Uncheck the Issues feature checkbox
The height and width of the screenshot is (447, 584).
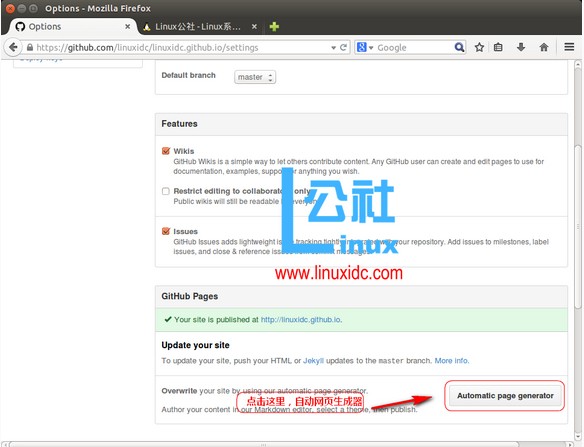(166, 231)
